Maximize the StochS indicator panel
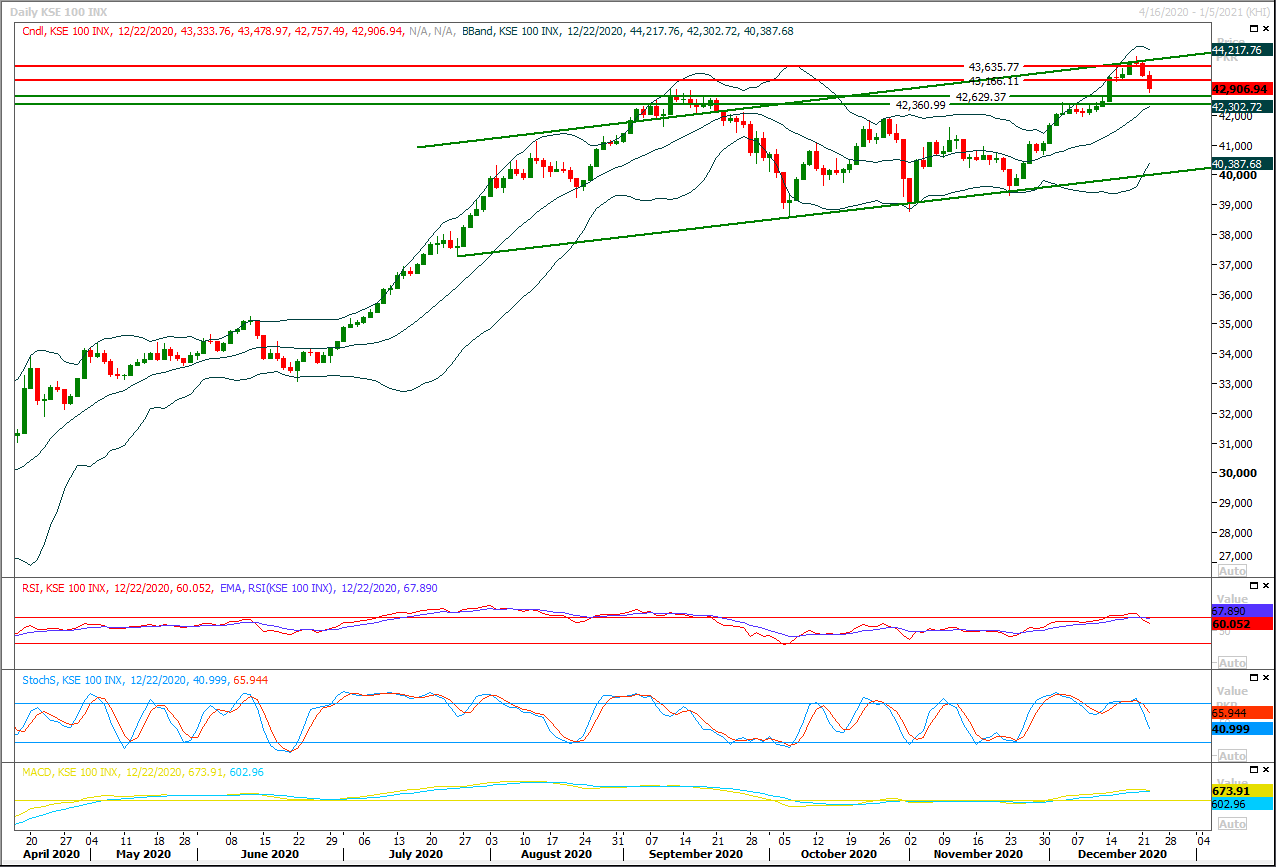This screenshot has height=867, width=1276. [x=1252, y=679]
